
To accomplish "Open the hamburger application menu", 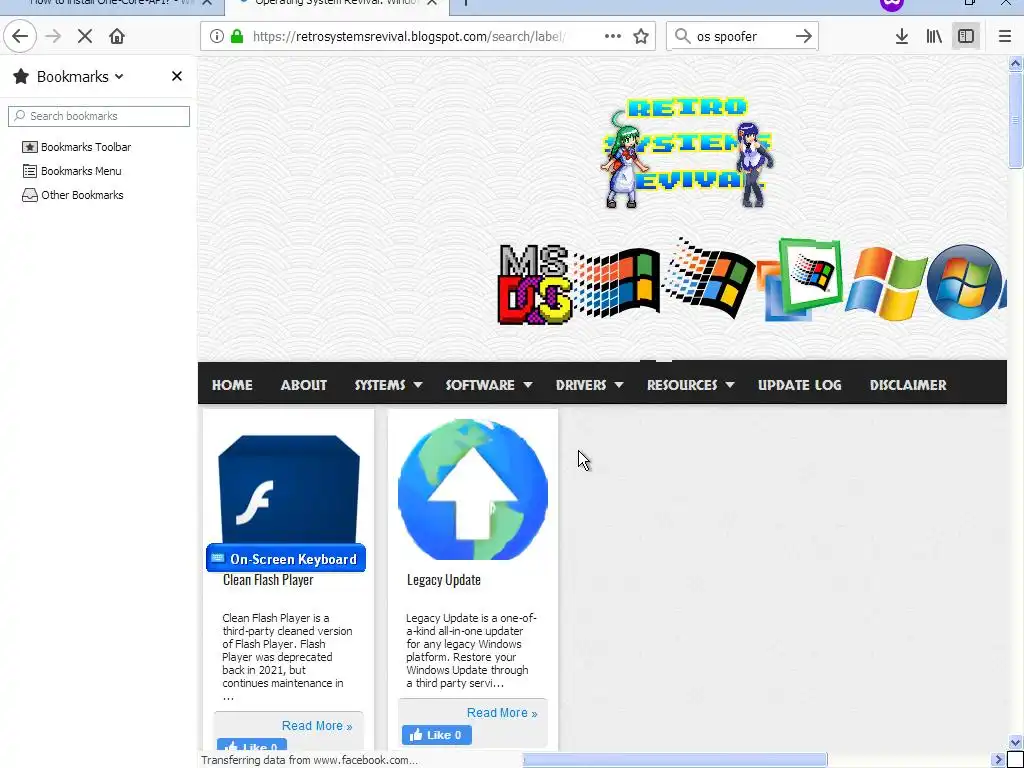I will click(1005, 36).
